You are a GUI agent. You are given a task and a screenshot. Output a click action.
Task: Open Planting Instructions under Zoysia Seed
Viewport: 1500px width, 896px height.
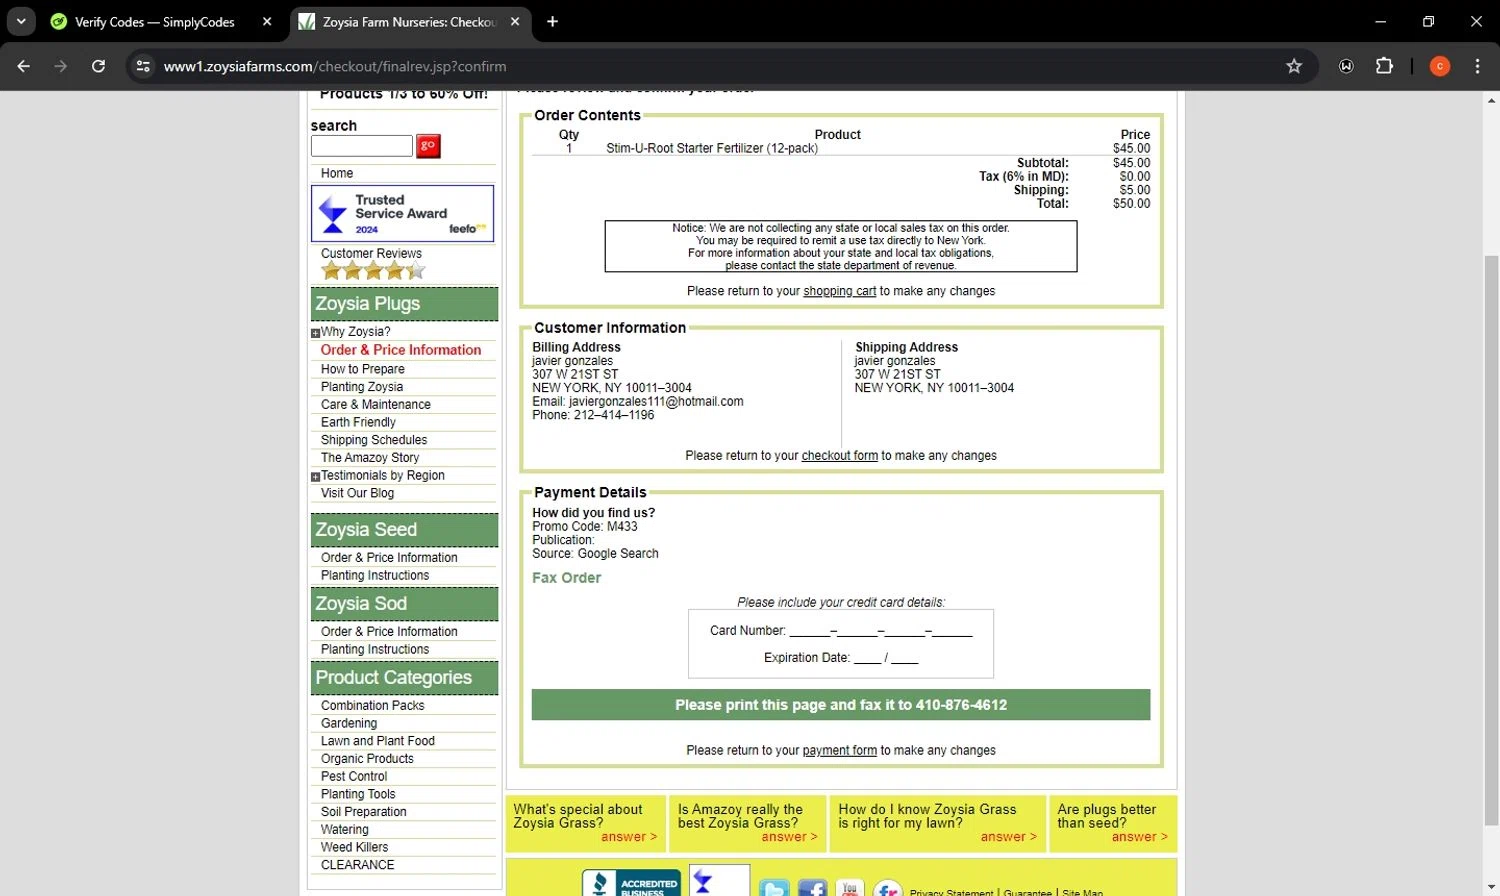(375, 576)
